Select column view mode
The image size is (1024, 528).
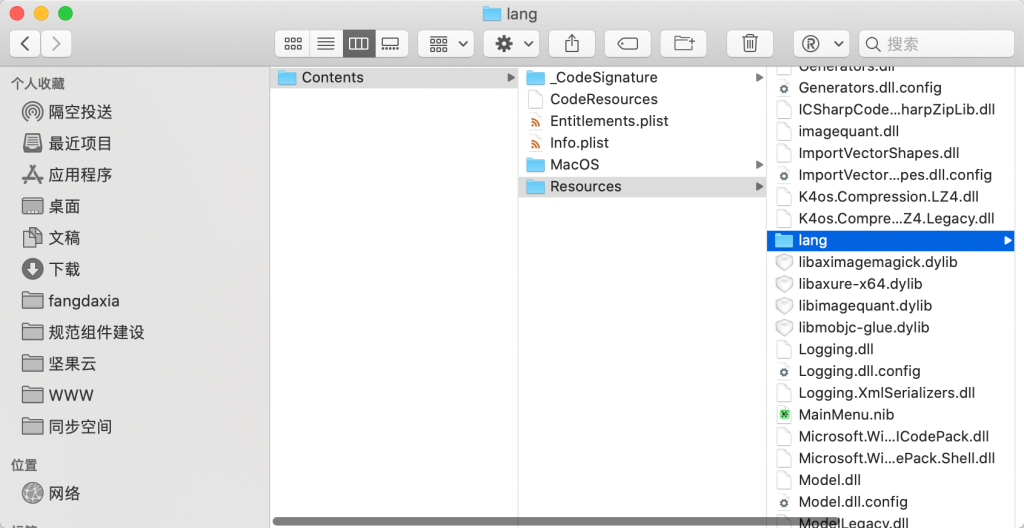357,44
